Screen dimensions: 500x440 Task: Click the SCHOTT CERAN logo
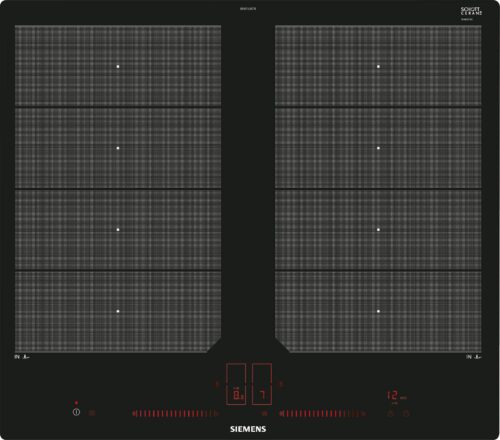click(x=471, y=12)
